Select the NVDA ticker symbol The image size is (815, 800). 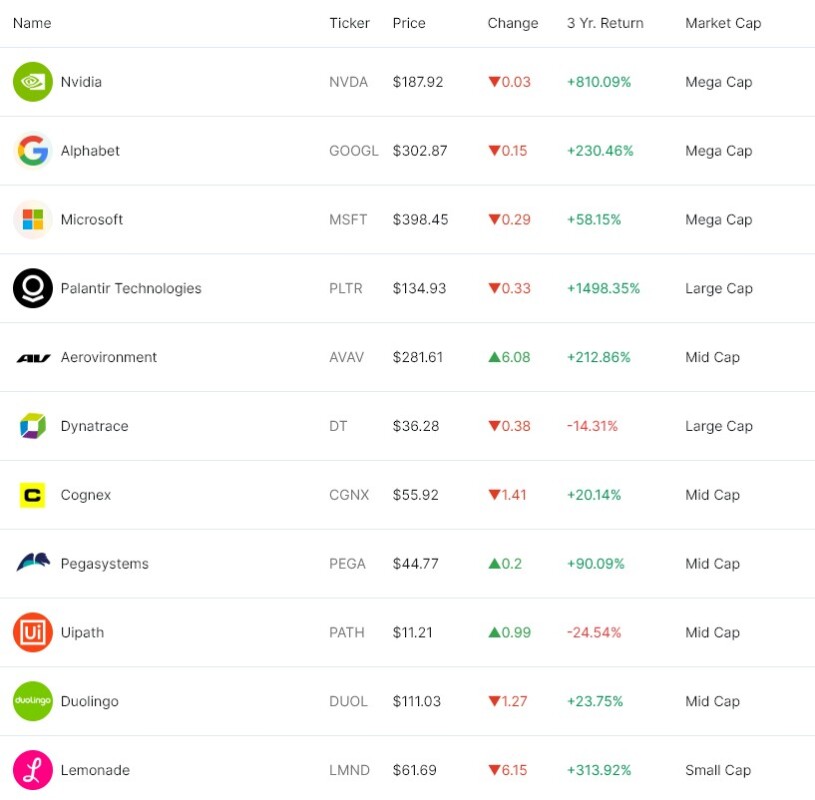[347, 82]
